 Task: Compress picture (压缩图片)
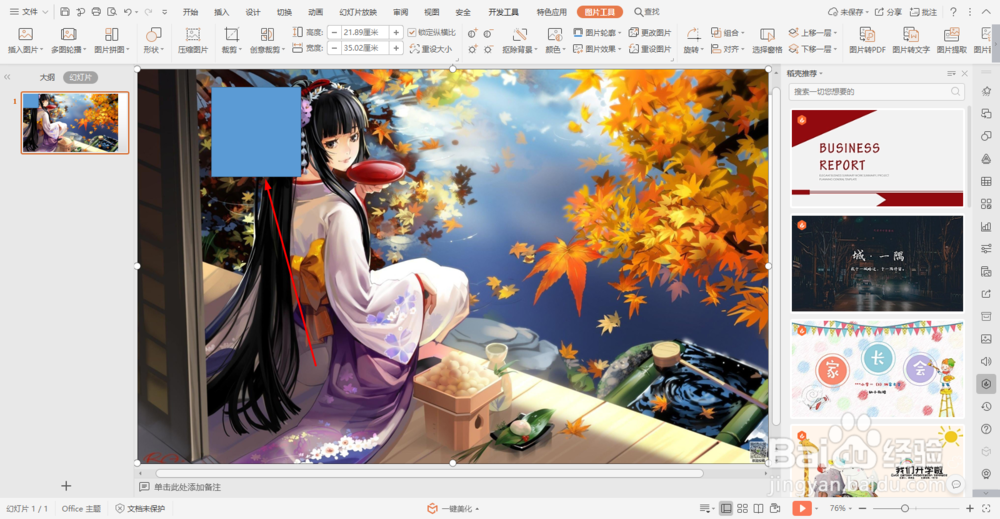coord(193,40)
